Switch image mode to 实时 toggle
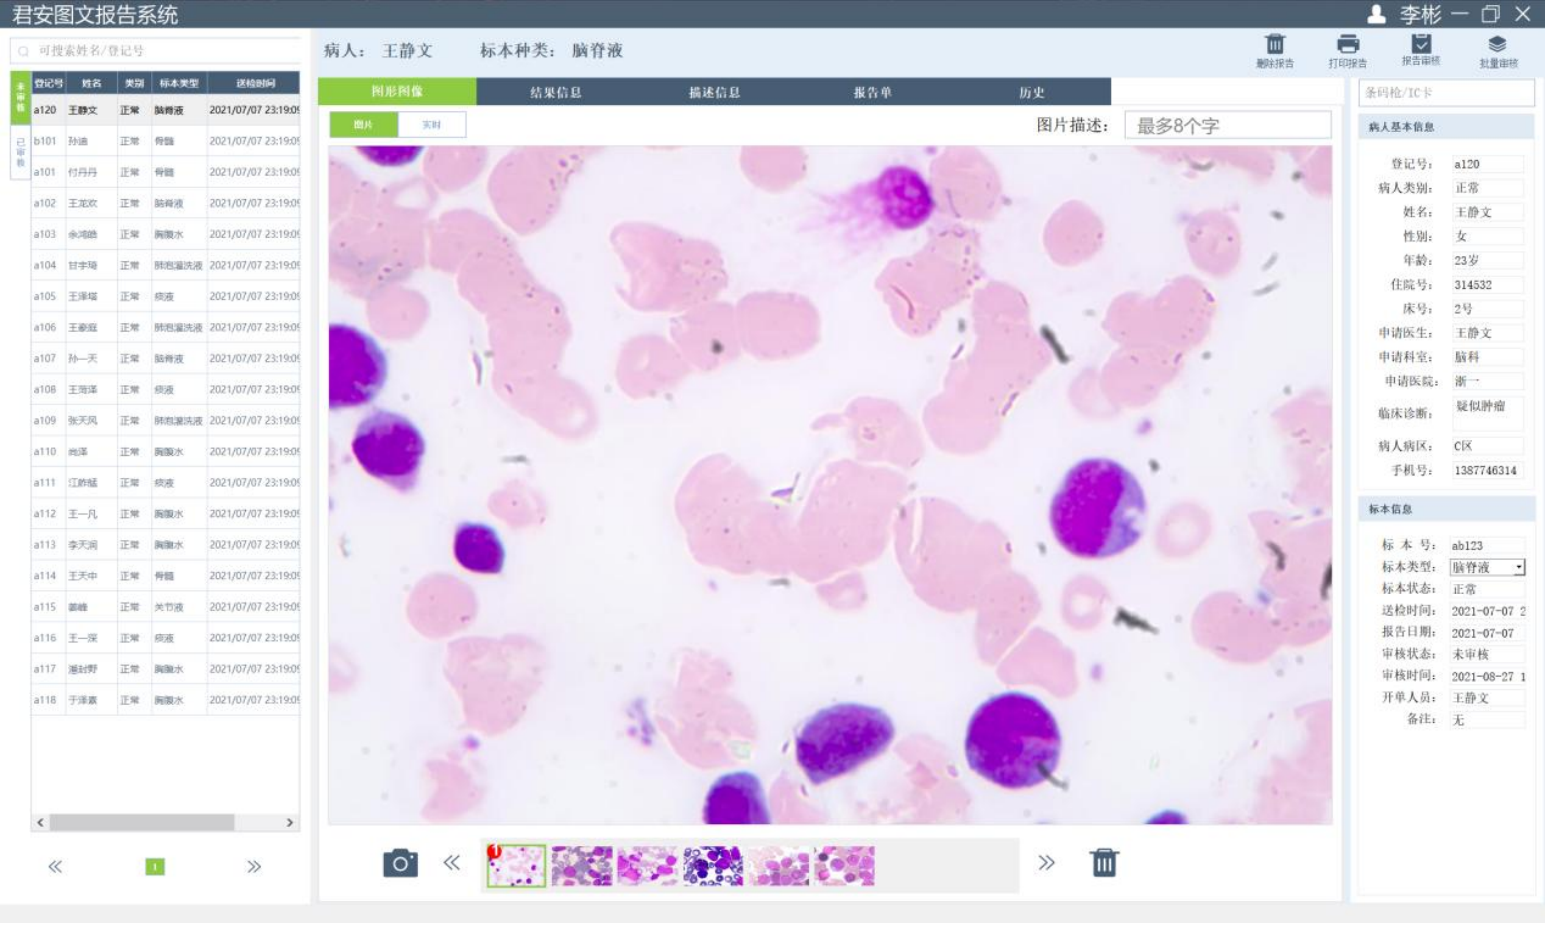Image resolution: width=1546 pixels, height=927 pixels. pyautogui.click(x=432, y=124)
